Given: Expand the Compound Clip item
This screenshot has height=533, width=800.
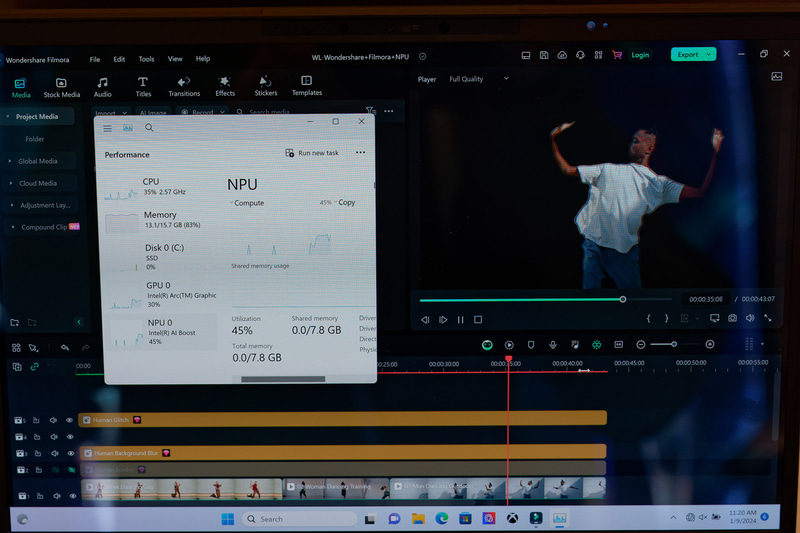Looking at the screenshot, I should (x=13, y=227).
